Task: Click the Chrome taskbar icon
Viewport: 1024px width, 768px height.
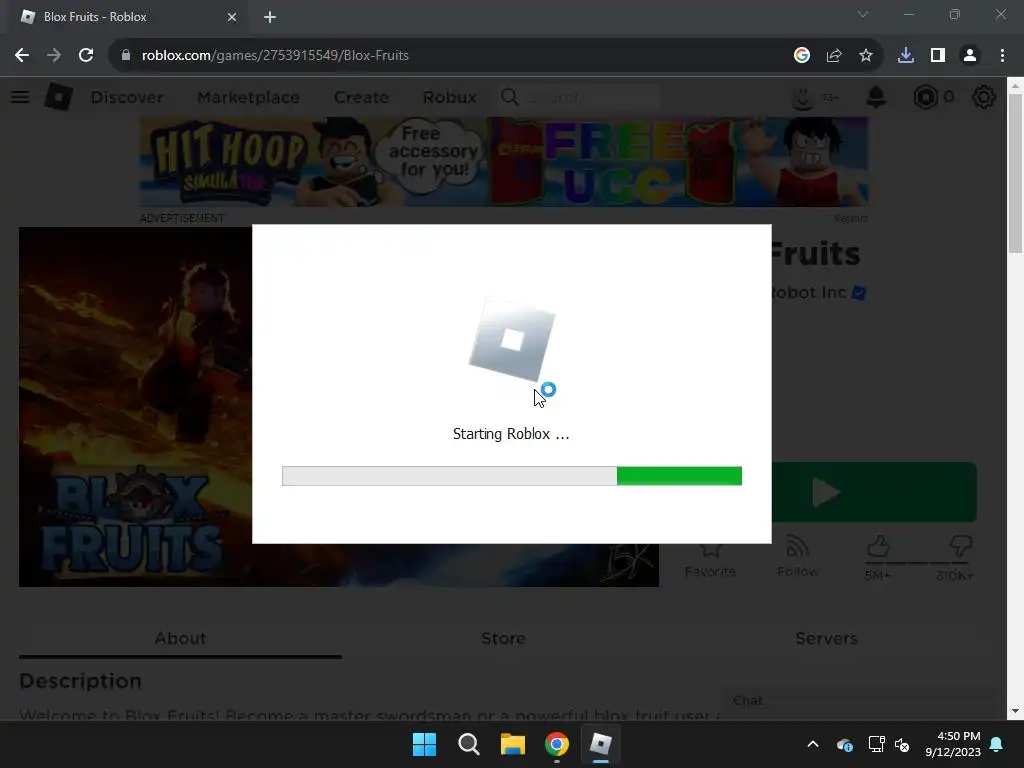Action: (x=557, y=744)
